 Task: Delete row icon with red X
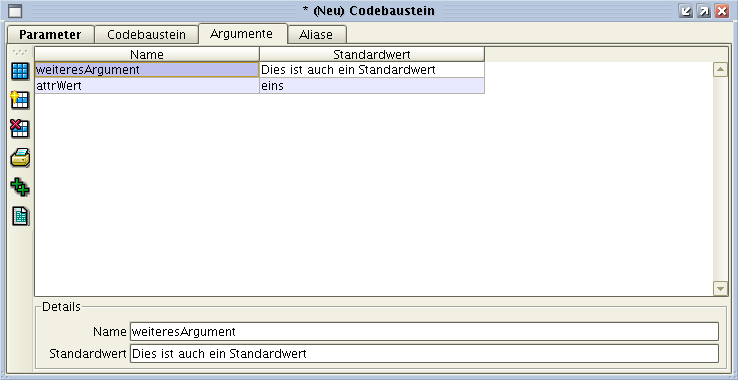(x=20, y=129)
